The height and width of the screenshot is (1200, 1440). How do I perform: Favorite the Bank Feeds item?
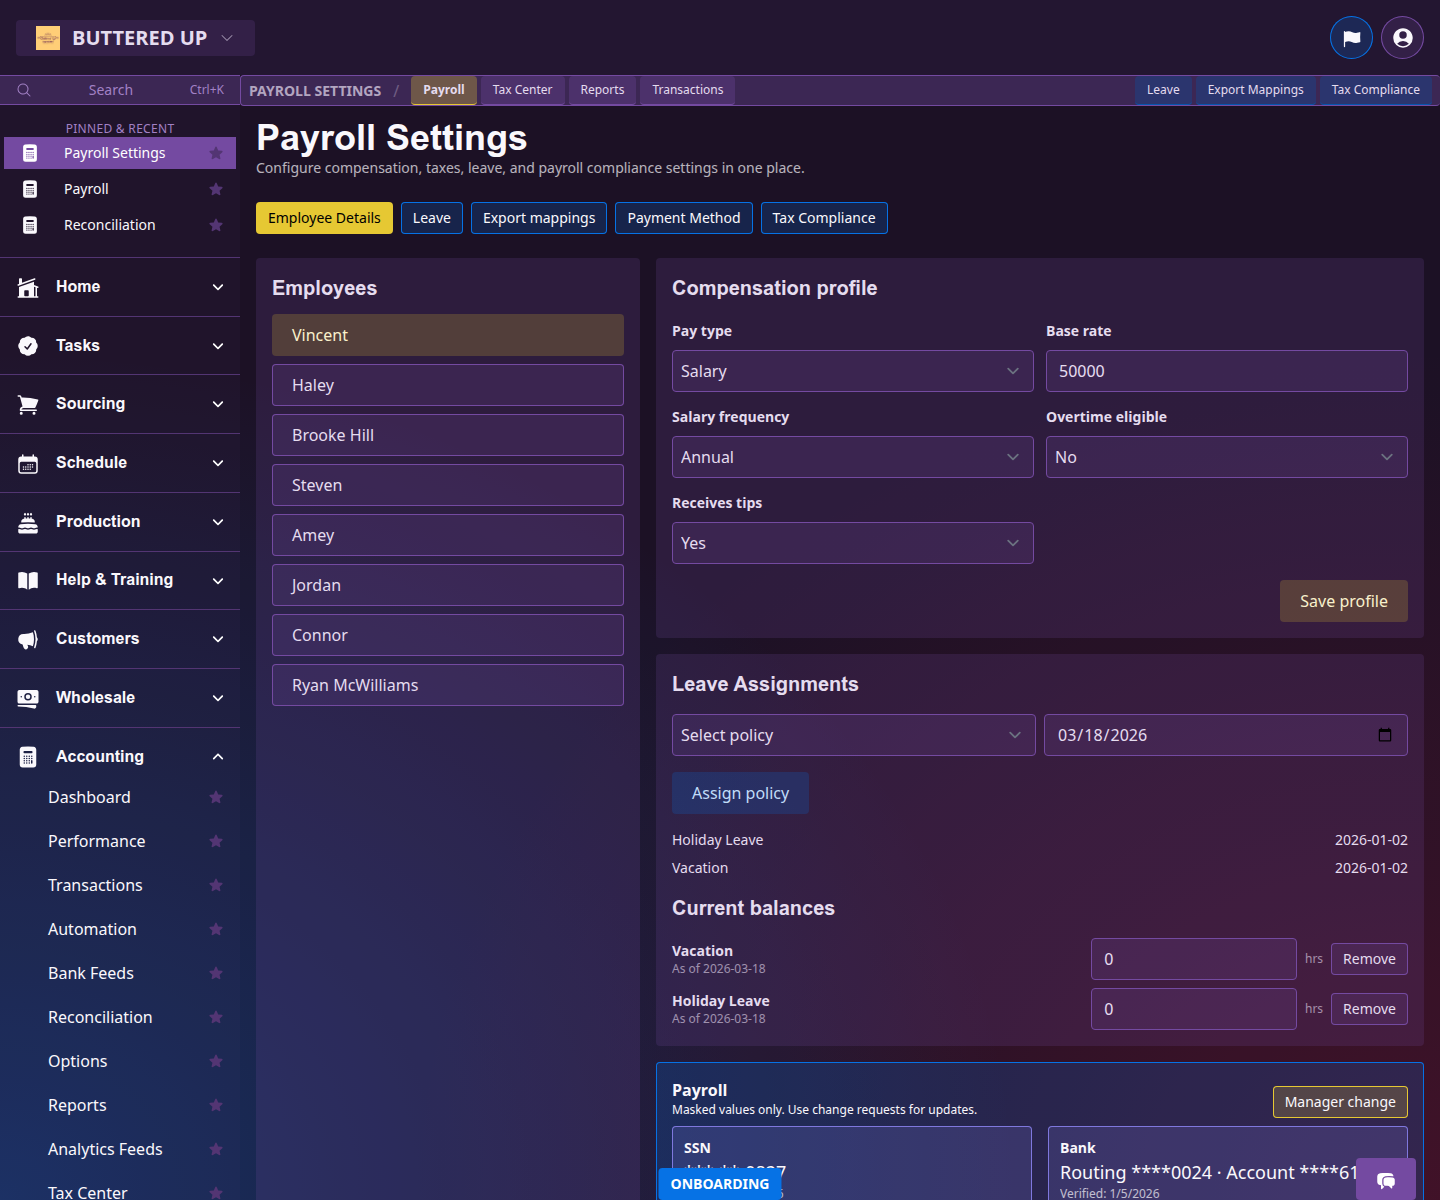coord(216,973)
